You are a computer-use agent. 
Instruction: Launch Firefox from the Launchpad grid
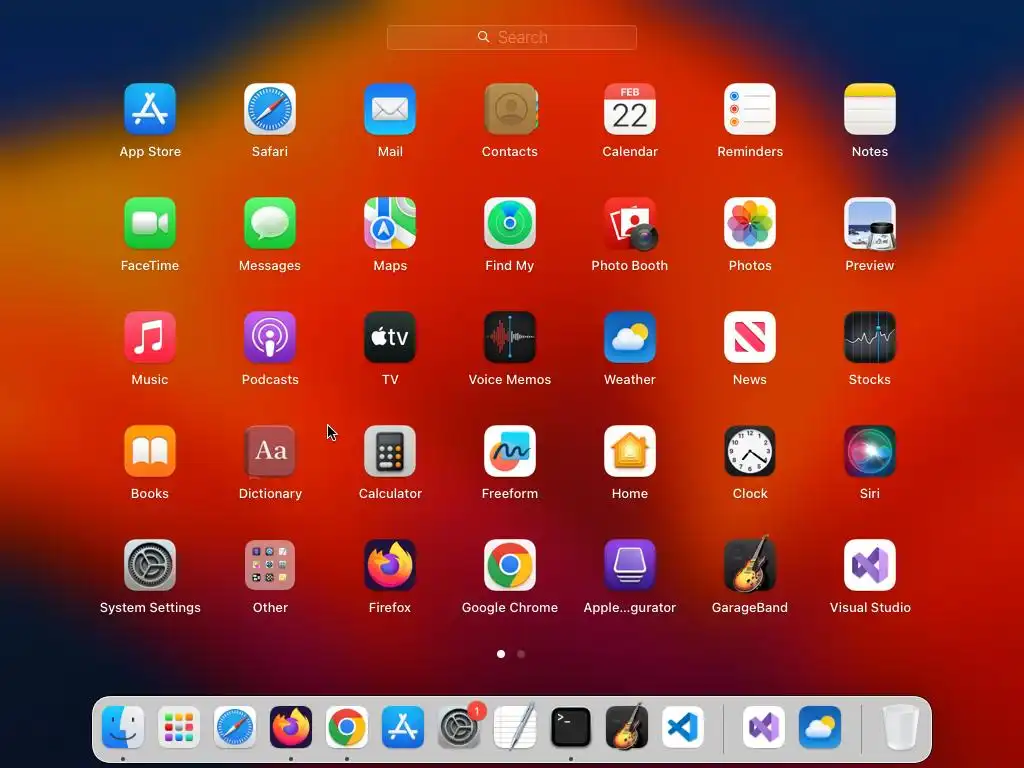390,565
